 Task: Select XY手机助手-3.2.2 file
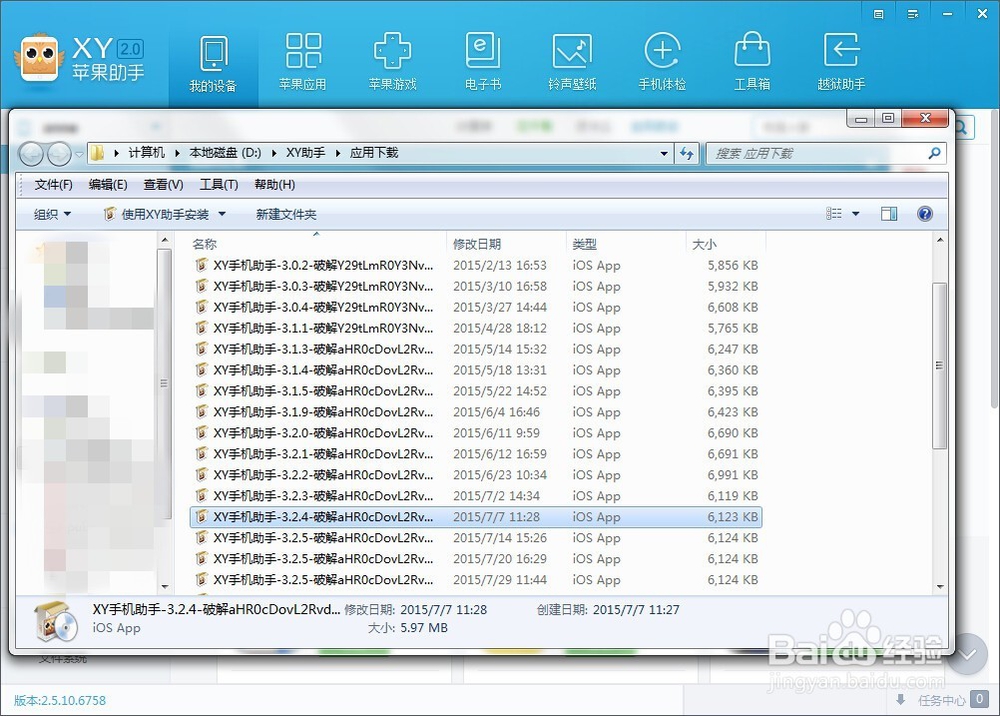(476, 475)
